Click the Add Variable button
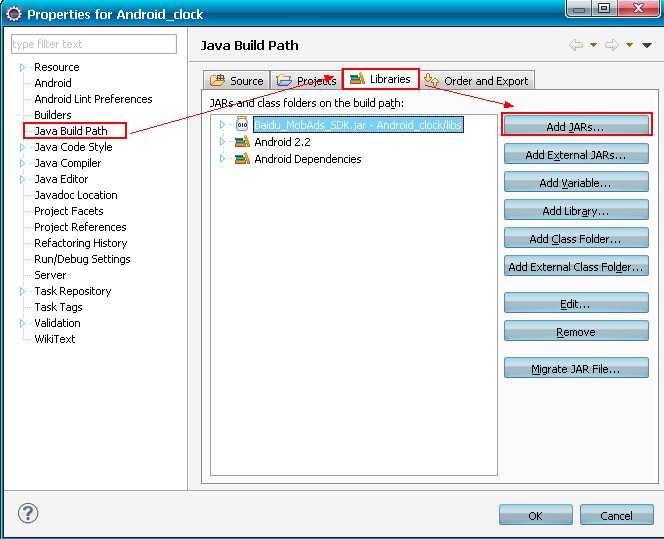664x539 pixels. [576, 182]
